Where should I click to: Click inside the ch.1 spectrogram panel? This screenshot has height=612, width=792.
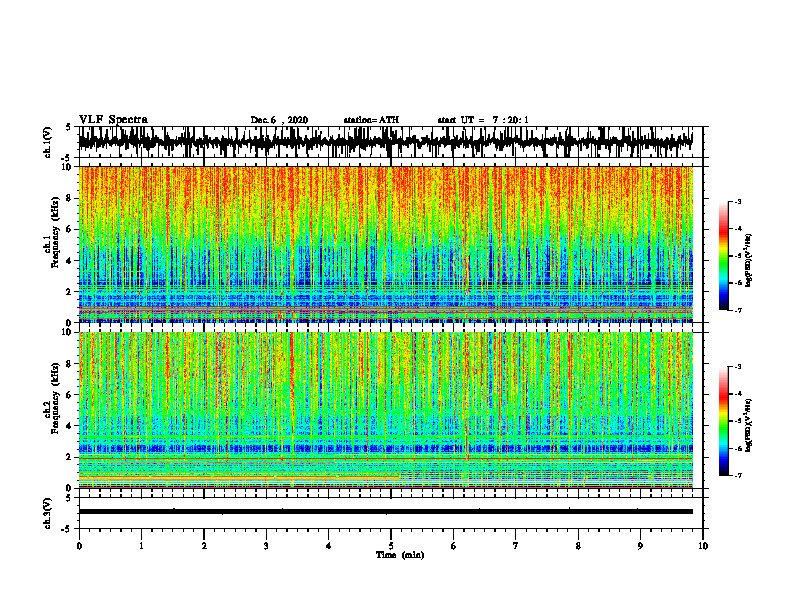pyautogui.click(x=385, y=244)
